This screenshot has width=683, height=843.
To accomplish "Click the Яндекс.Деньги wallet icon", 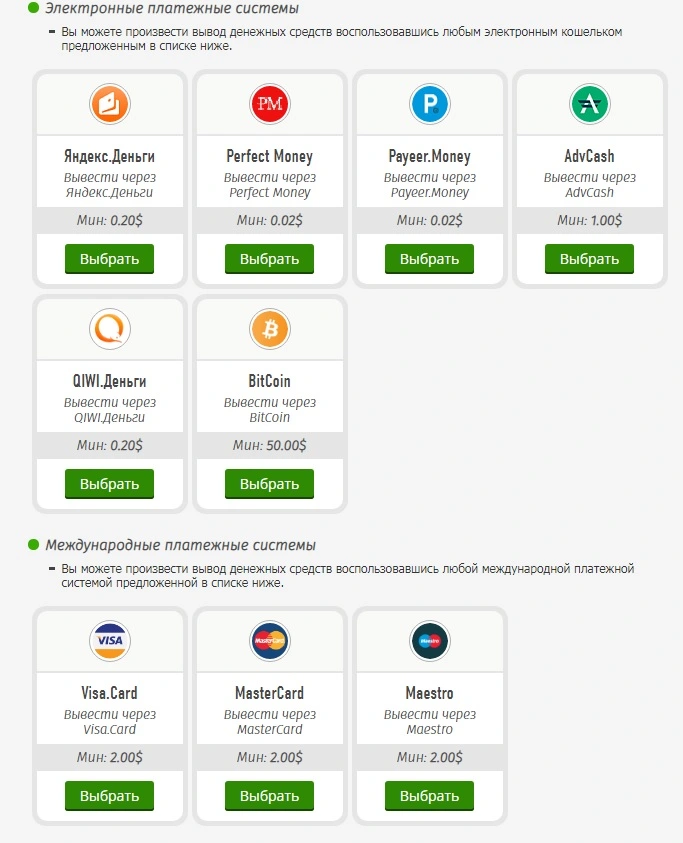I will [x=110, y=104].
